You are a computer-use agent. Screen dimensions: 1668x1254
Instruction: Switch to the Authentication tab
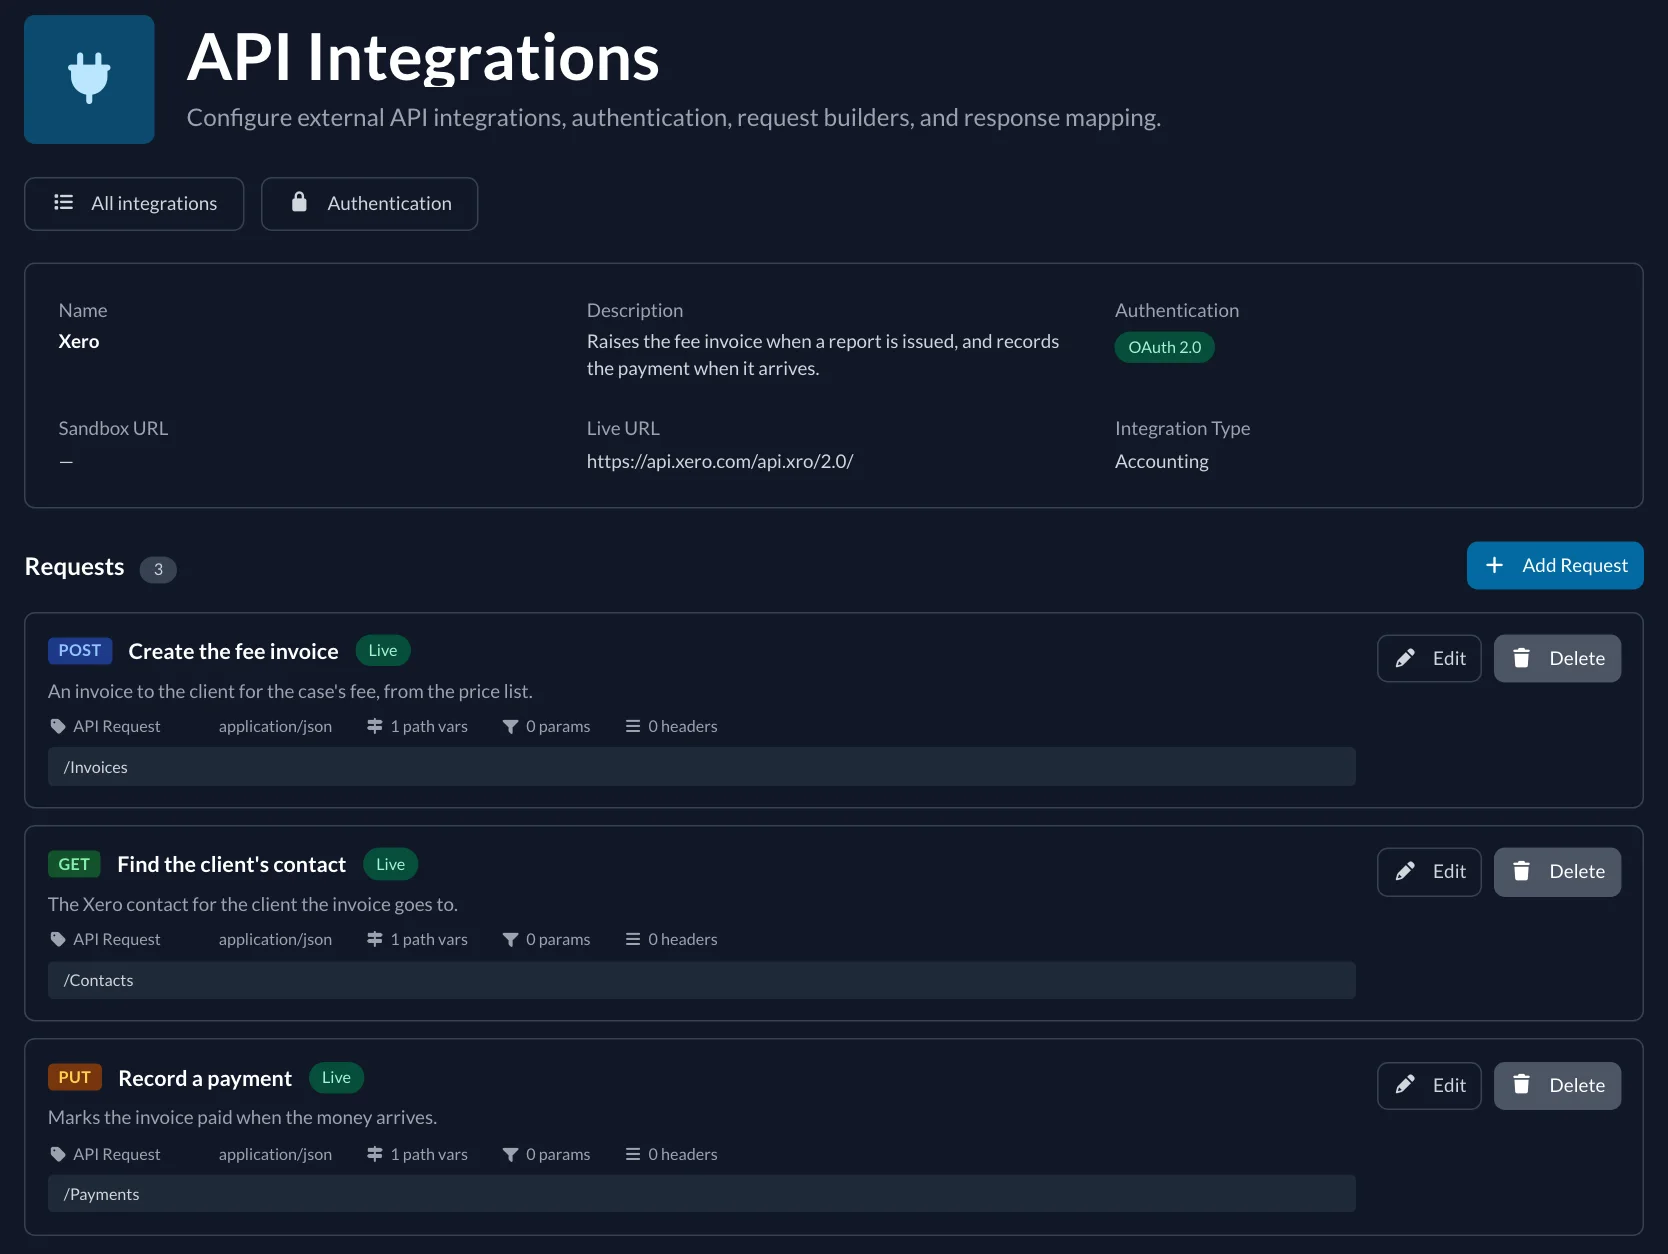pyautogui.click(x=369, y=204)
